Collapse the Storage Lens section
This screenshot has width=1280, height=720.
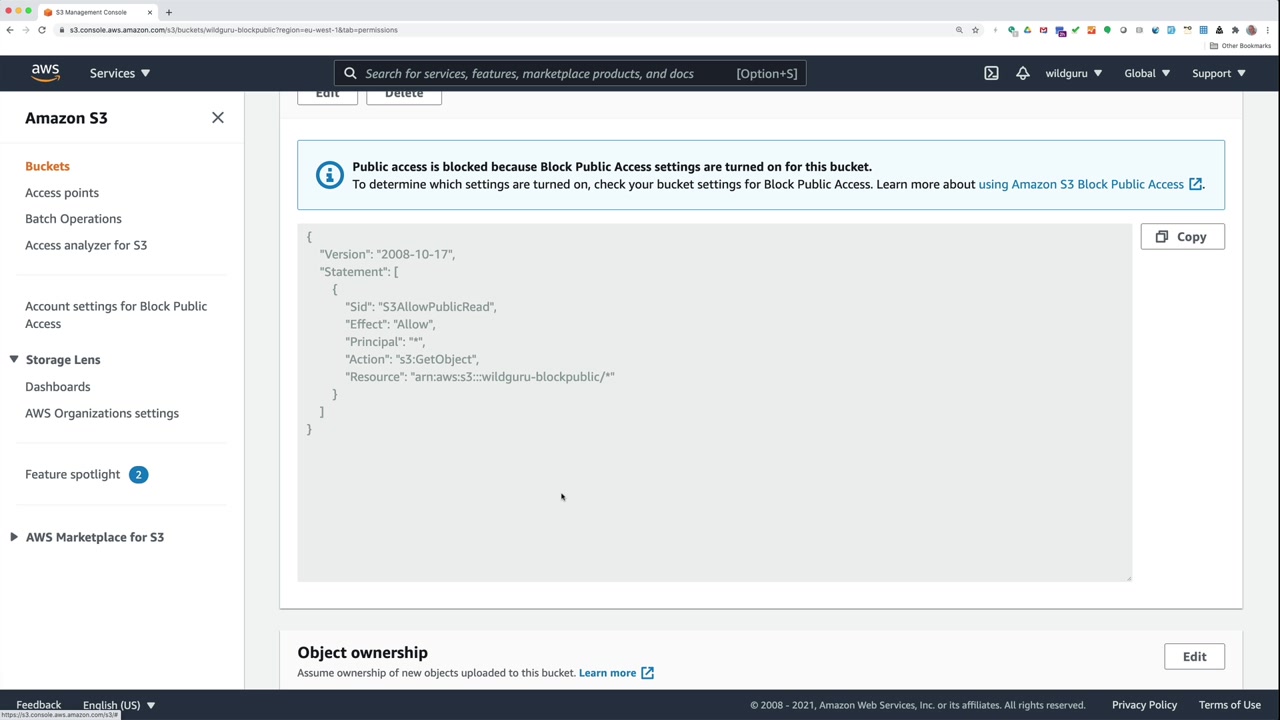14,359
